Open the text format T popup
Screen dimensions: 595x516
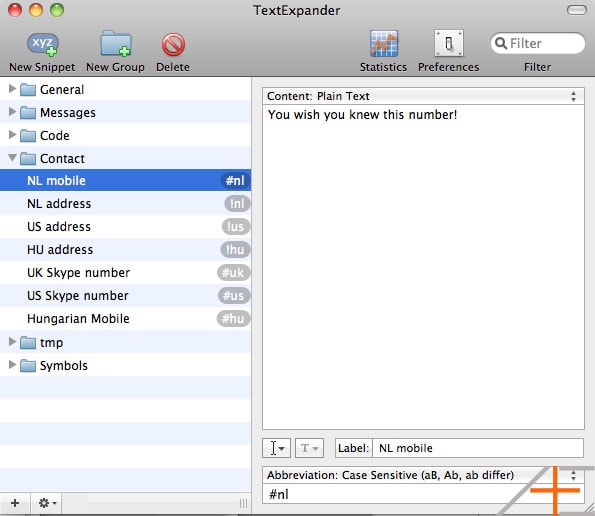[x=309, y=448]
